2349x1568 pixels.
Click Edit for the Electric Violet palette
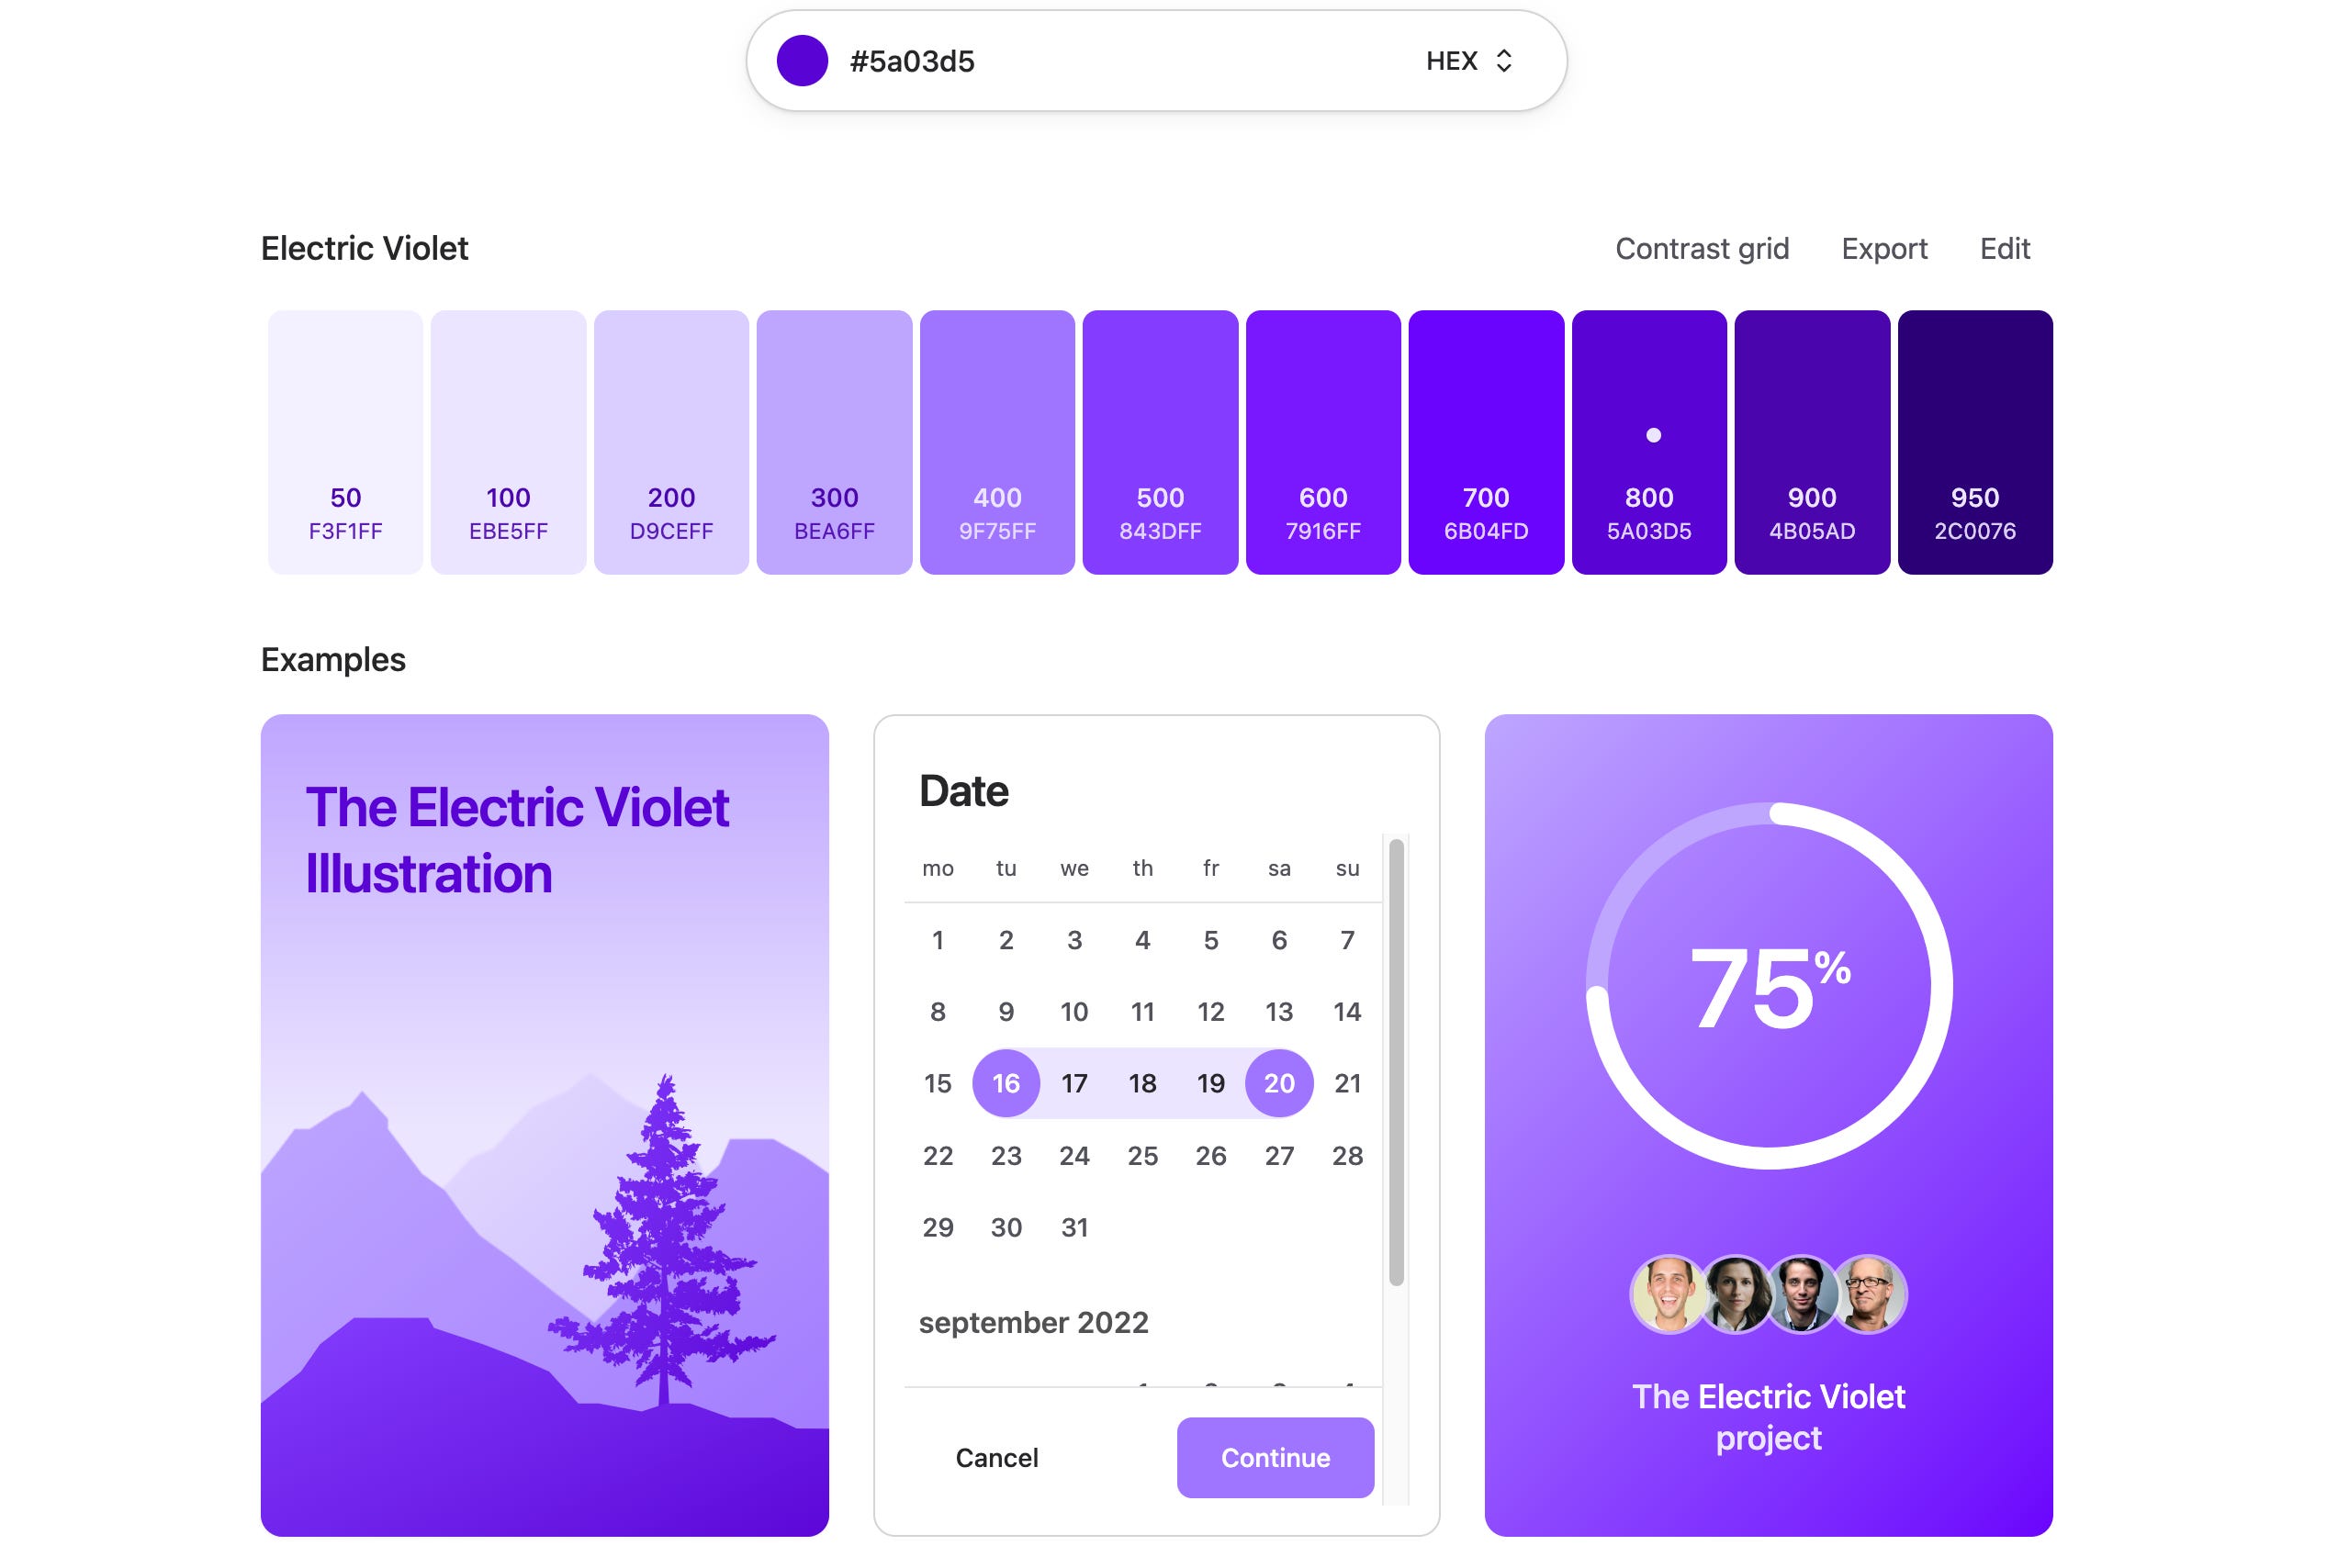[x=2004, y=248]
